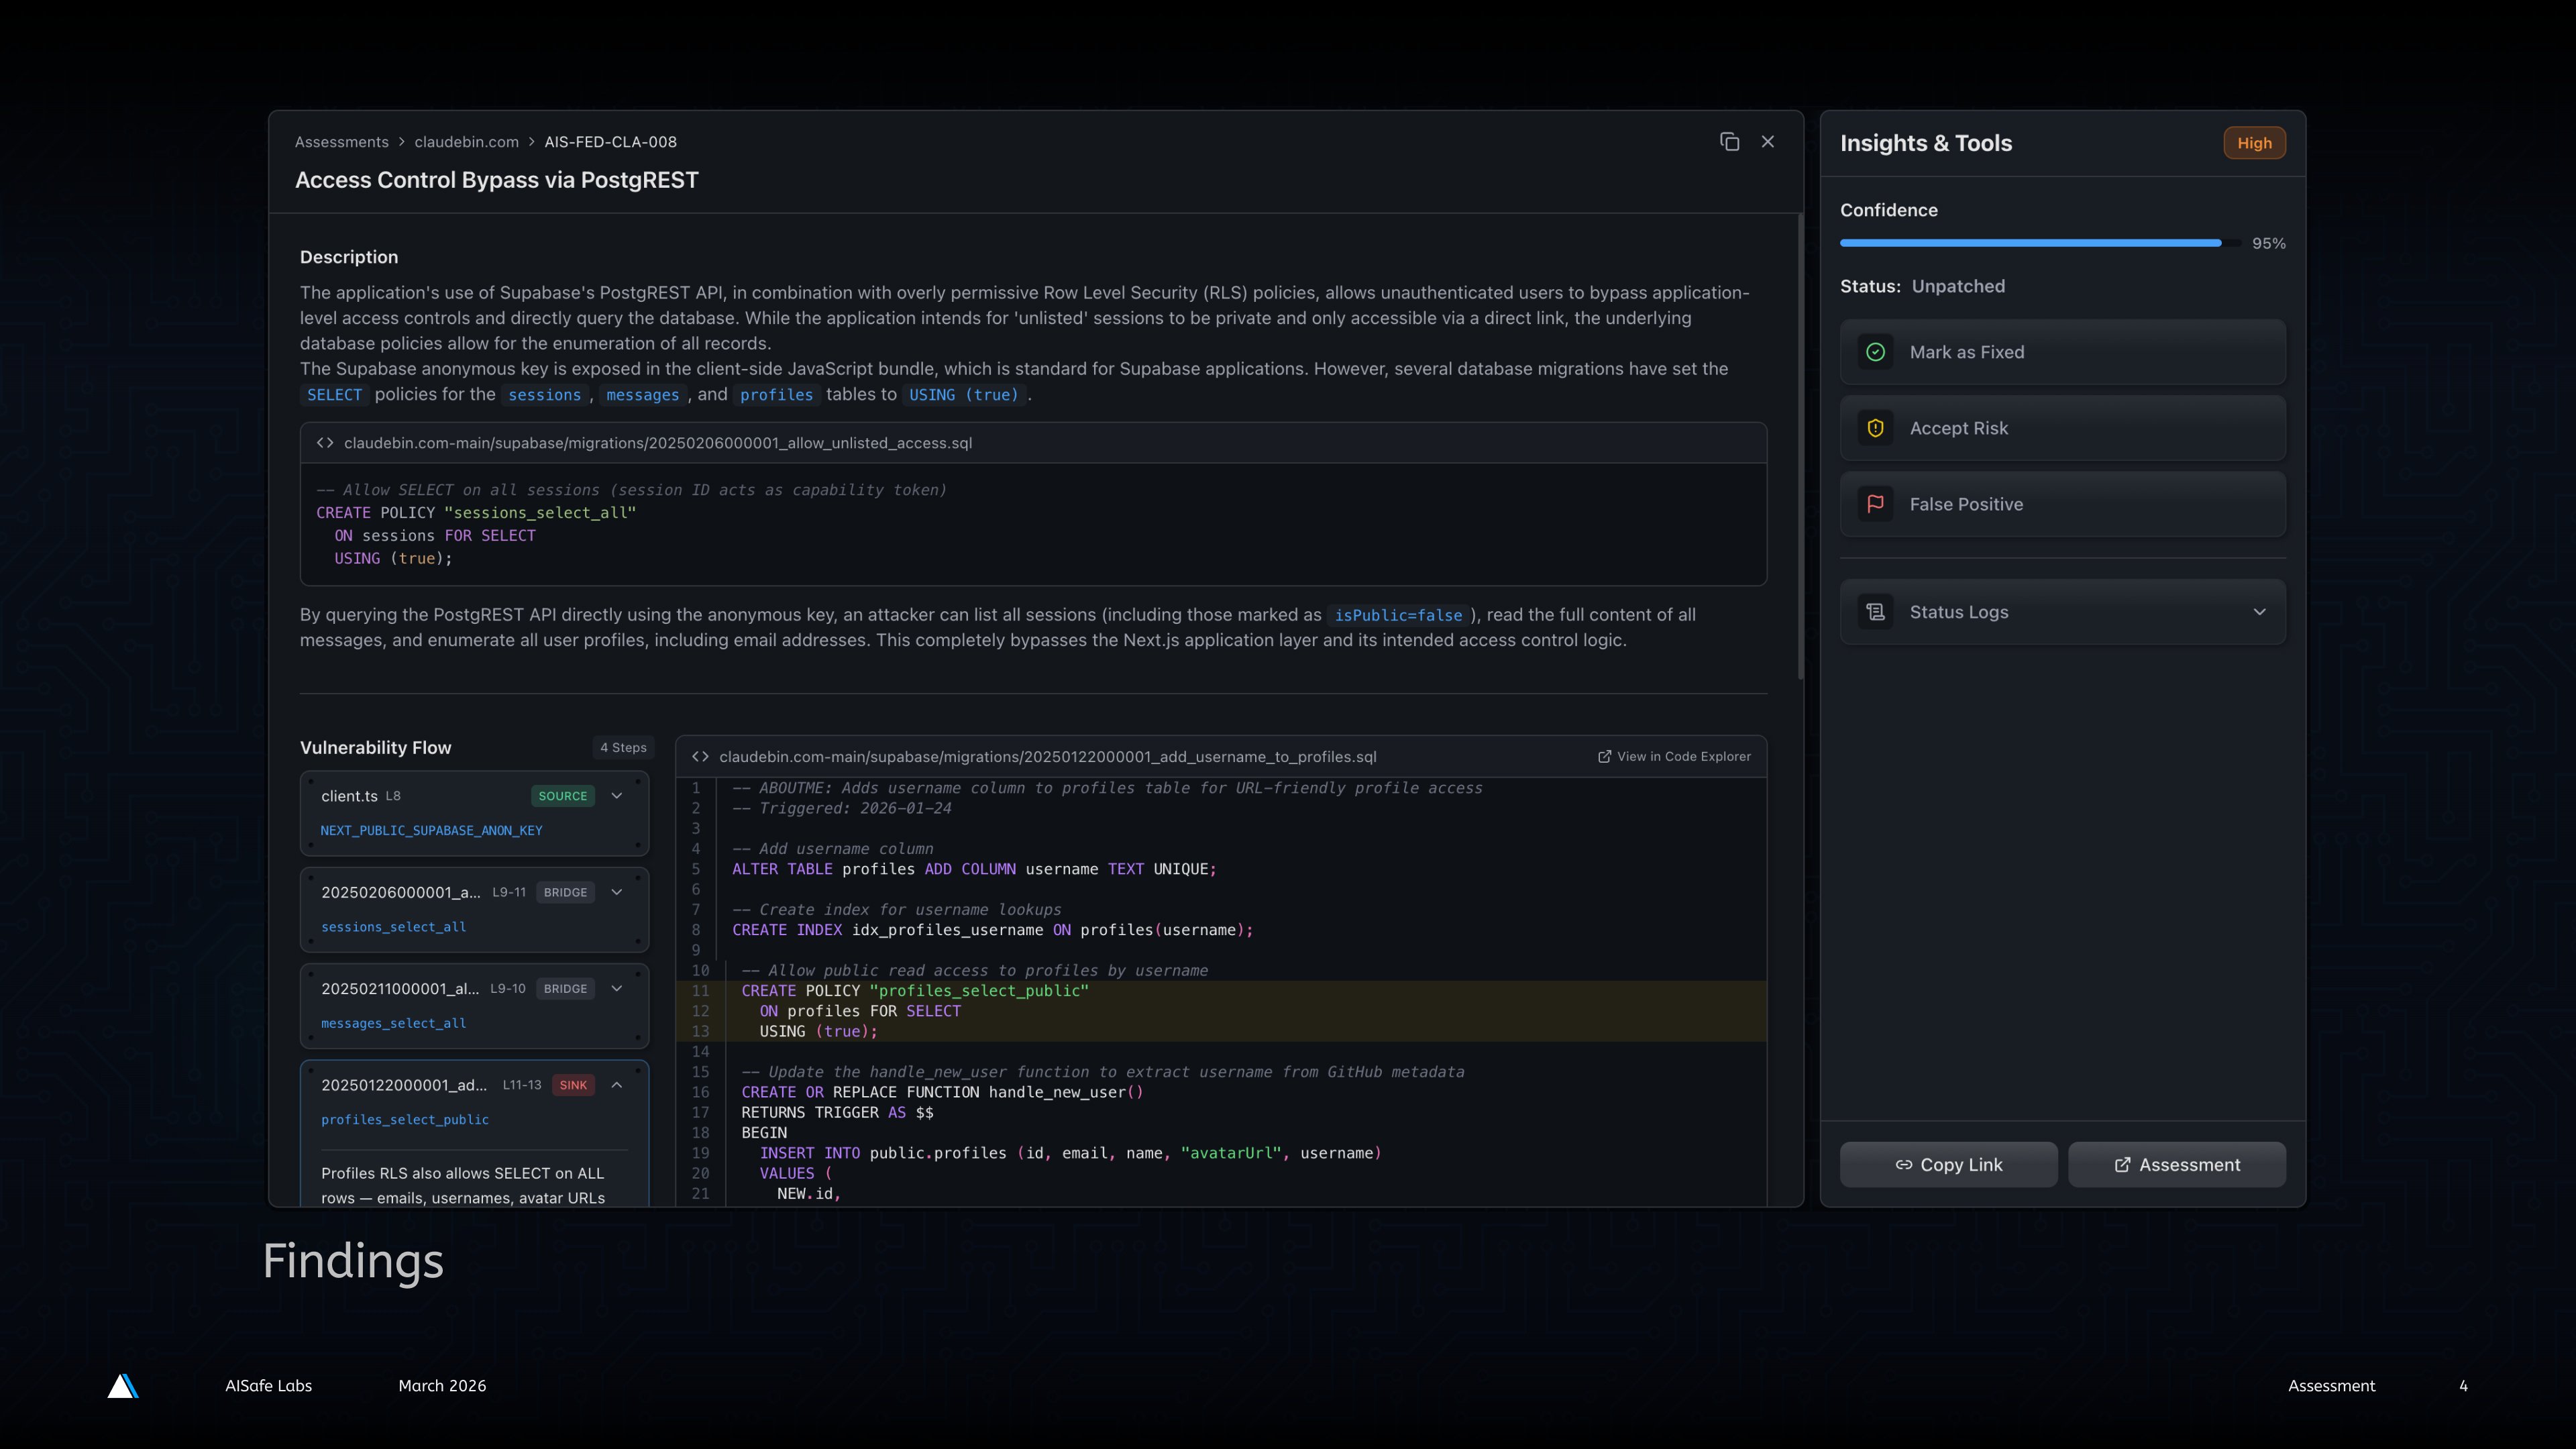
Task: Expand the Status Logs section
Action: click(x=2259, y=611)
